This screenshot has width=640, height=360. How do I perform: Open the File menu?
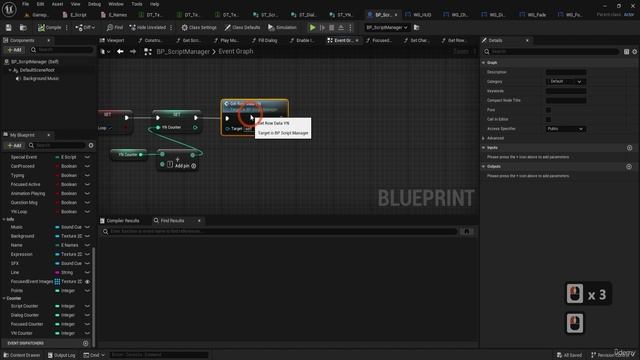(x=25, y=4)
